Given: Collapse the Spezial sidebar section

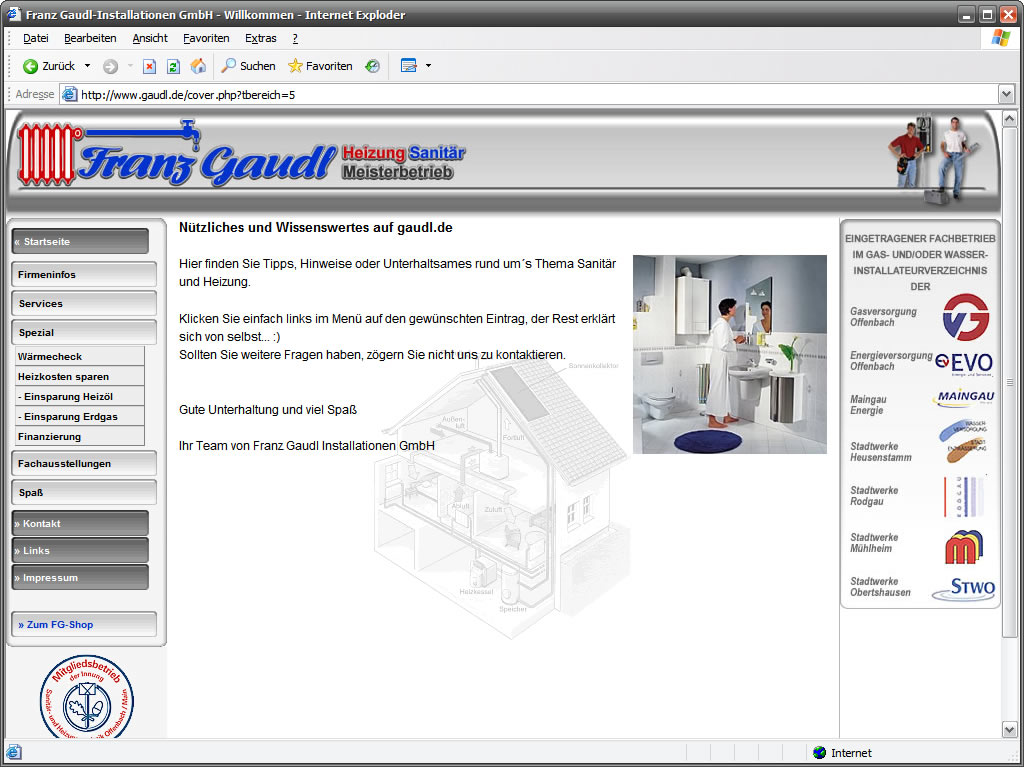Looking at the screenshot, I should (84, 332).
